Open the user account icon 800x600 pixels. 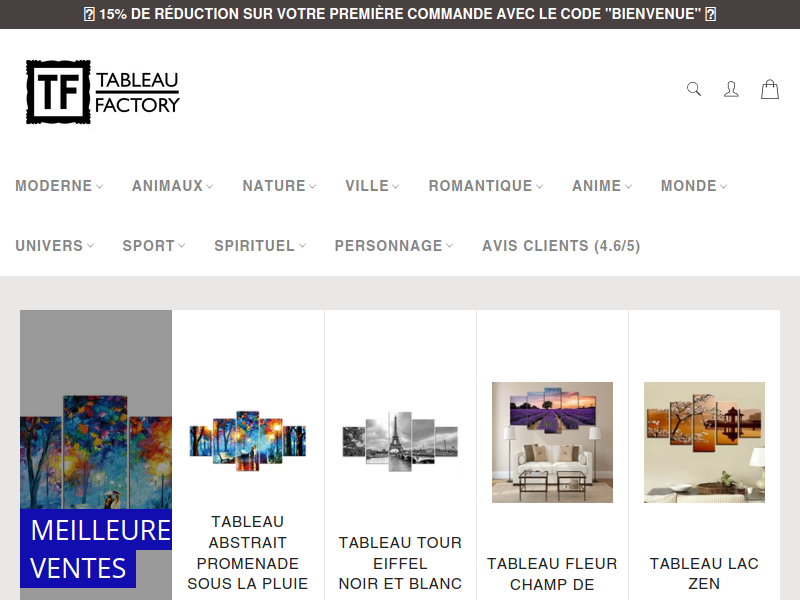click(x=731, y=89)
